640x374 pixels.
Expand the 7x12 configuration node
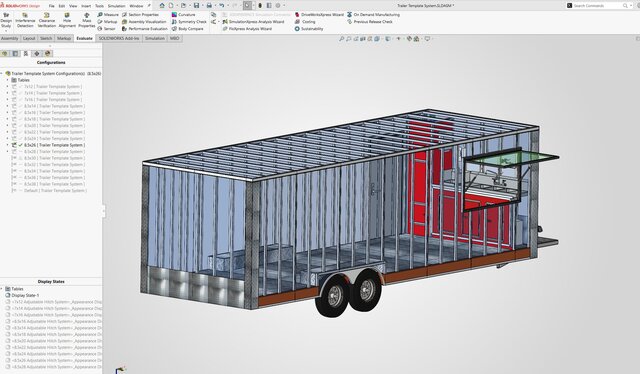[7, 87]
